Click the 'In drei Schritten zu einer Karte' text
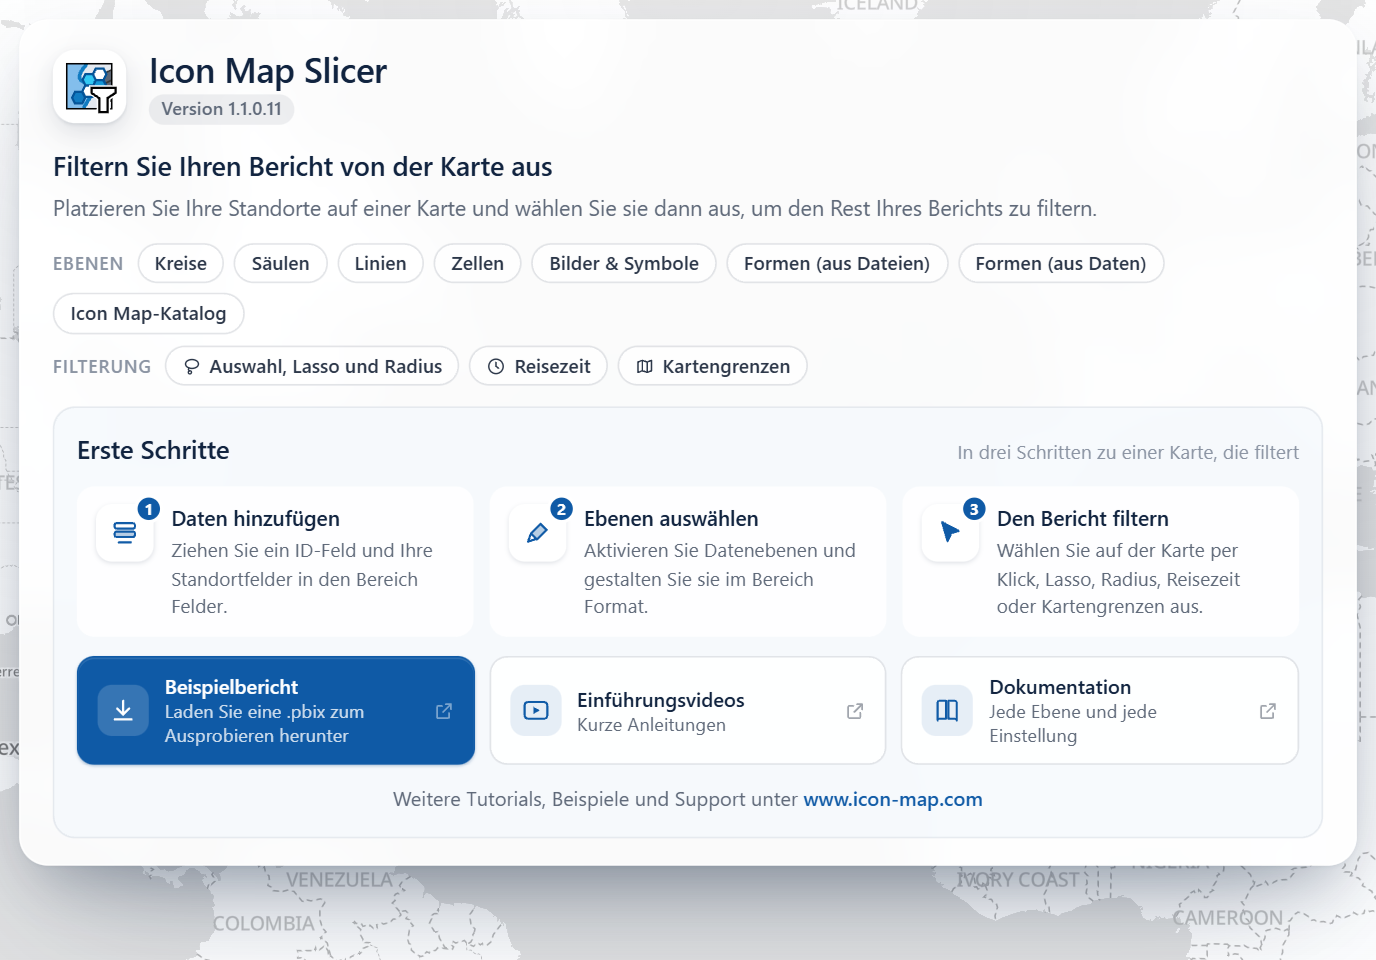This screenshot has height=960, width=1376. click(1128, 452)
